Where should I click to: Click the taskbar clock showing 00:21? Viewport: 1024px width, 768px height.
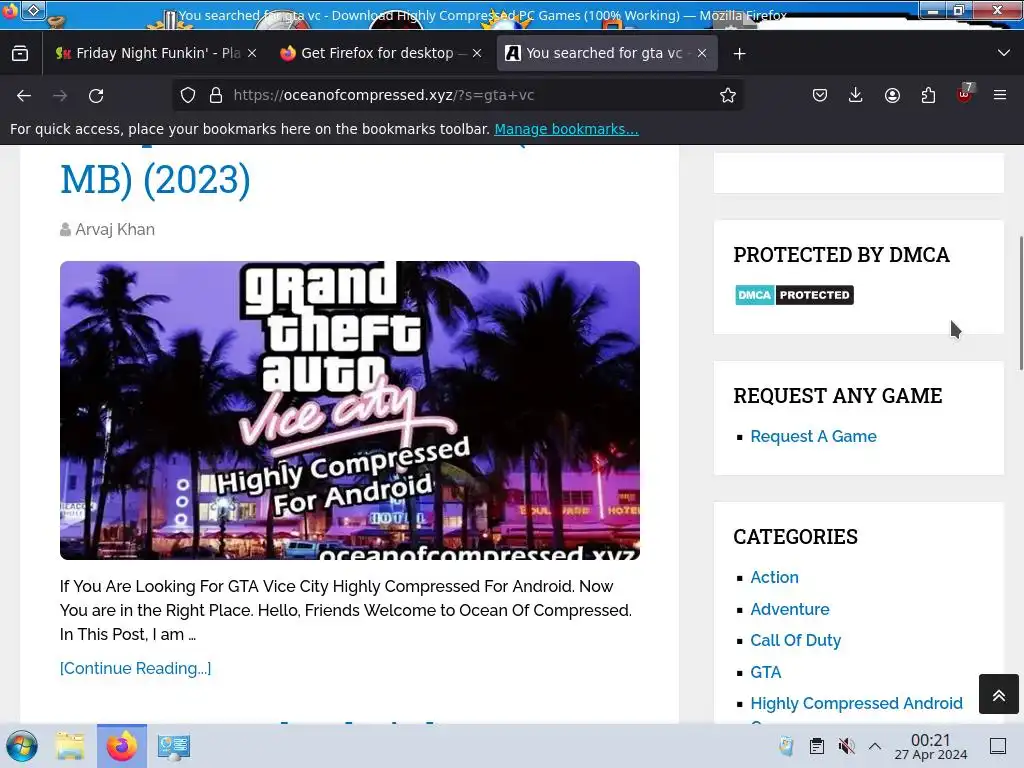point(931,746)
